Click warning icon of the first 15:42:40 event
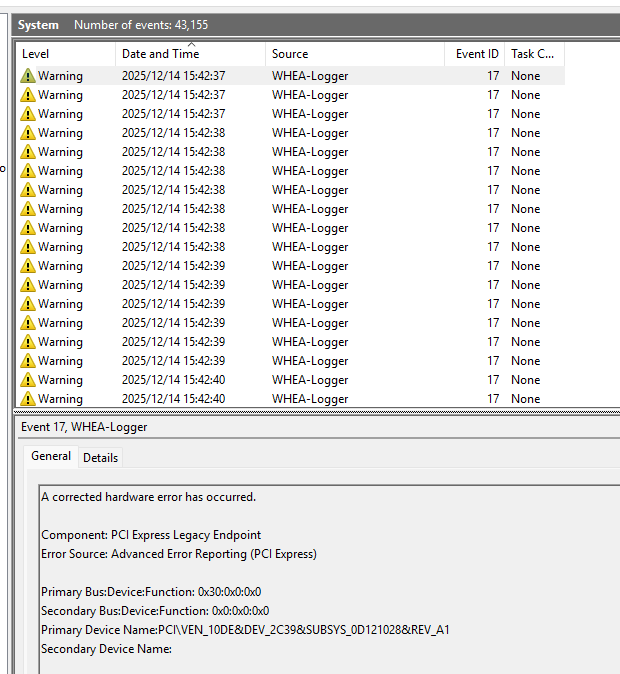 28,380
